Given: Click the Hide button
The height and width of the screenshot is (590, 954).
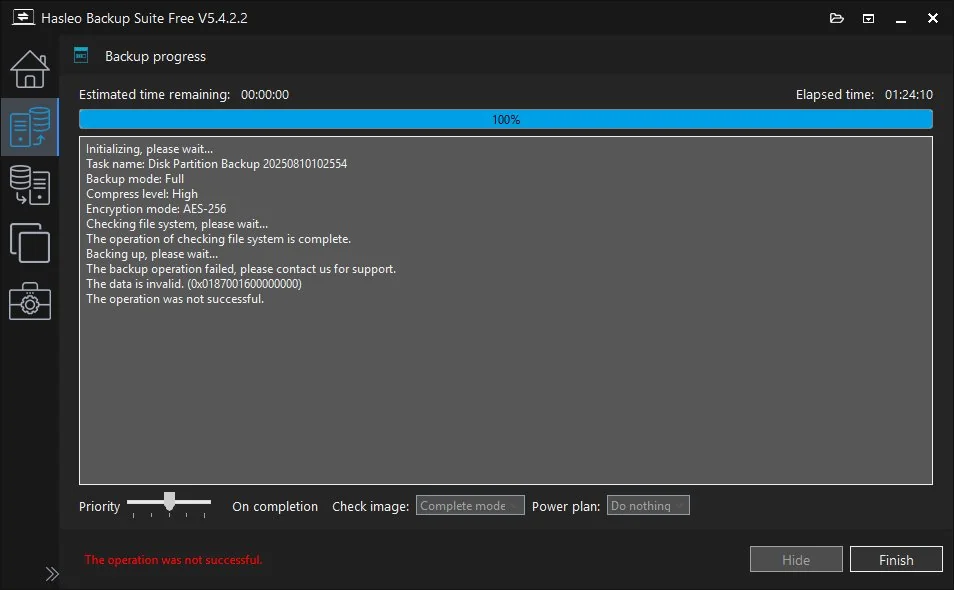Looking at the screenshot, I should click(796, 560).
